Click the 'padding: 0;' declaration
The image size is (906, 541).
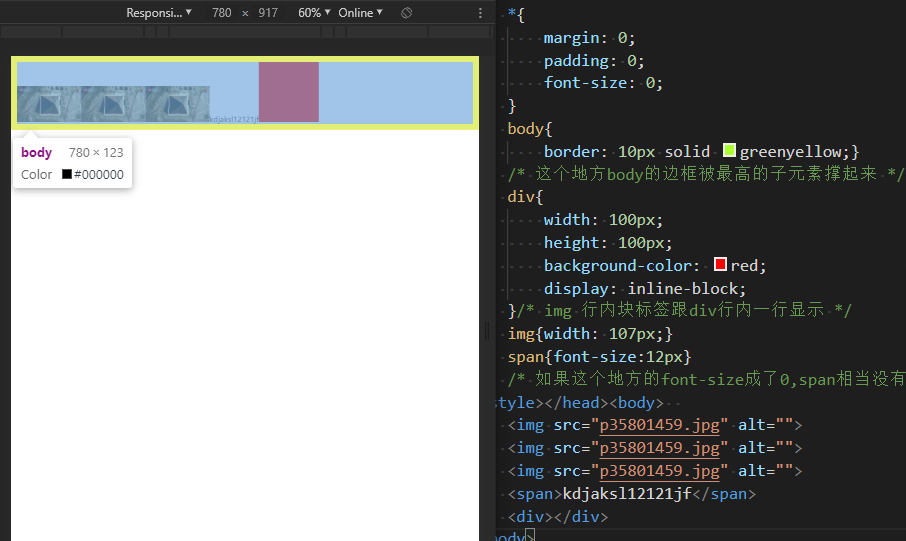(x=594, y=61)
